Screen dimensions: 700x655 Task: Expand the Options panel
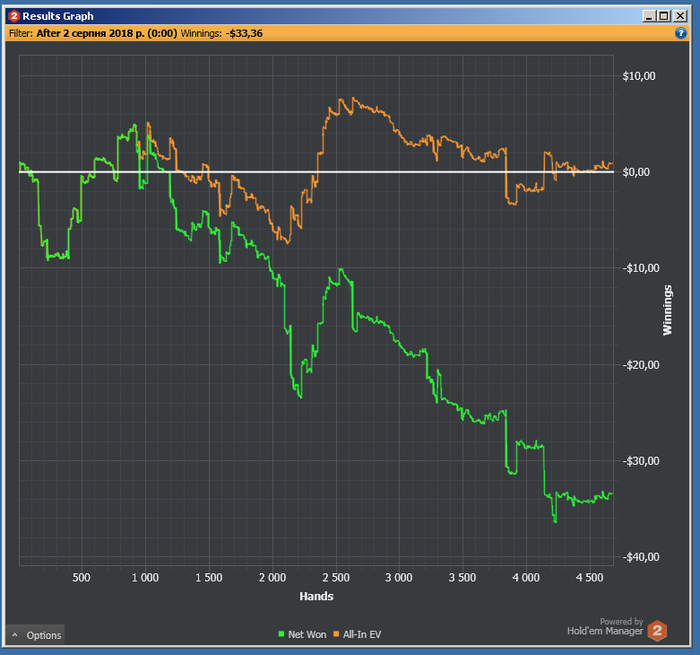point(35,635)
